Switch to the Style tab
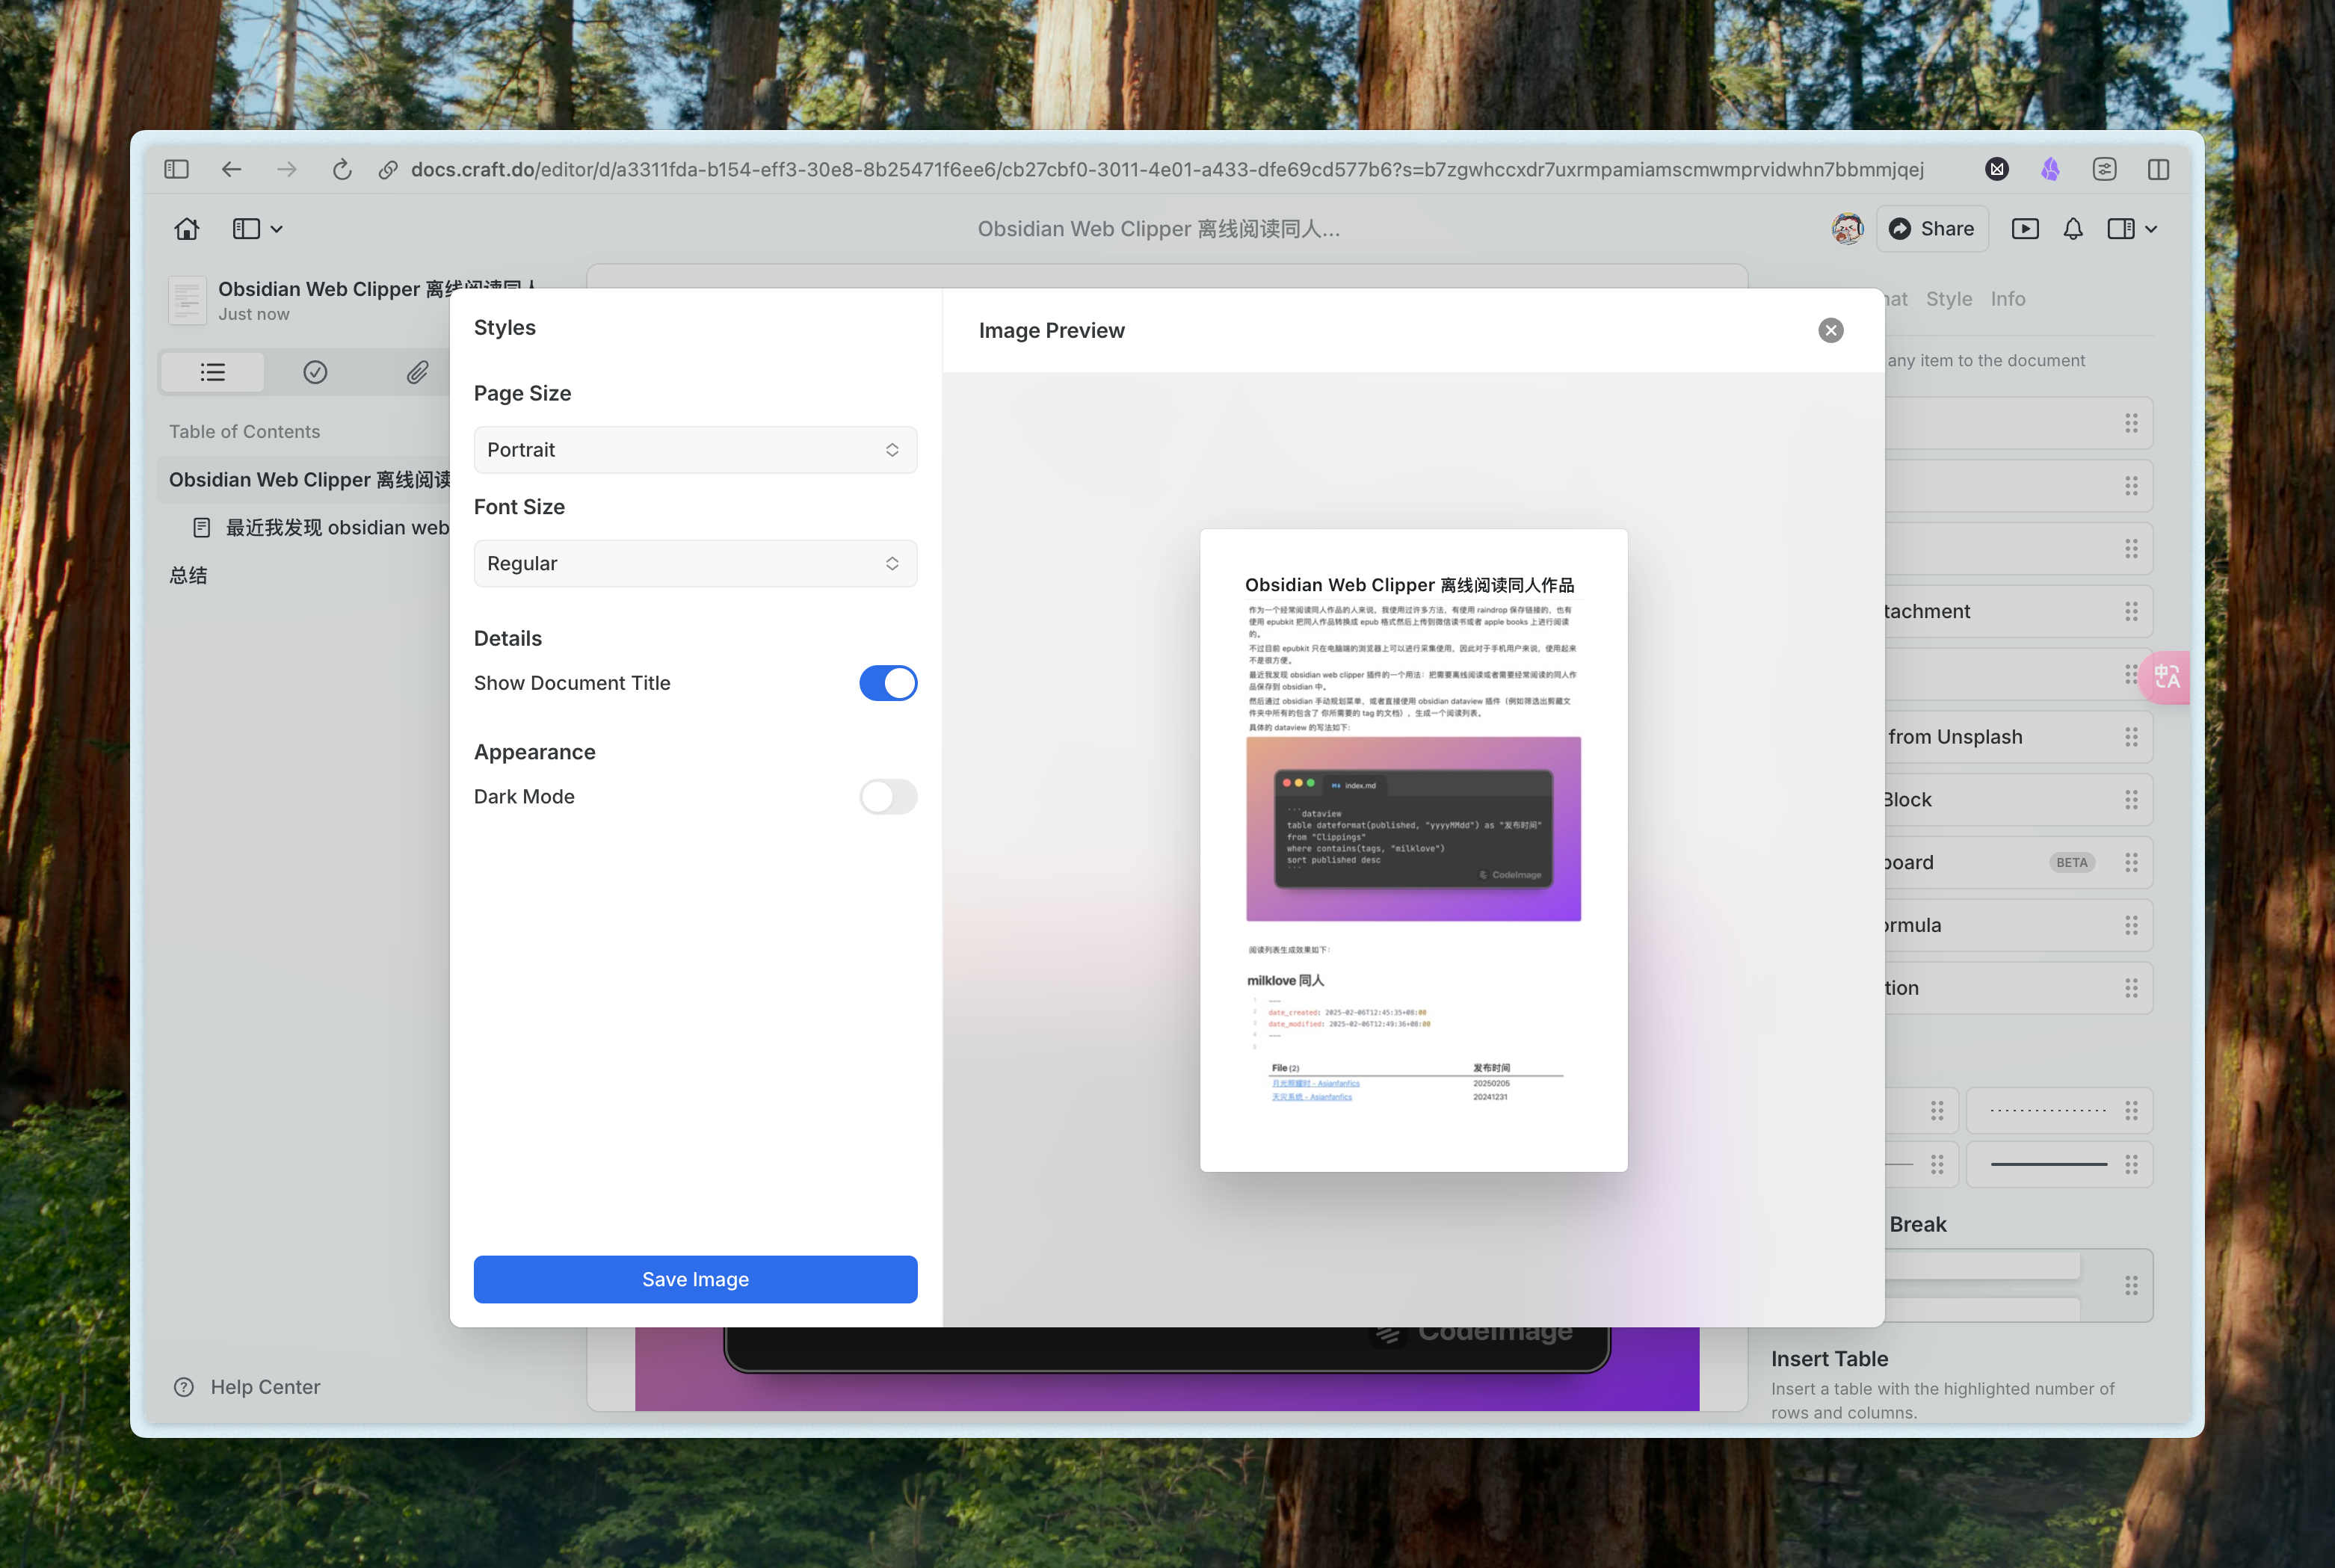Viewport: 2335px width, 1568px height. coord(1949,299)
